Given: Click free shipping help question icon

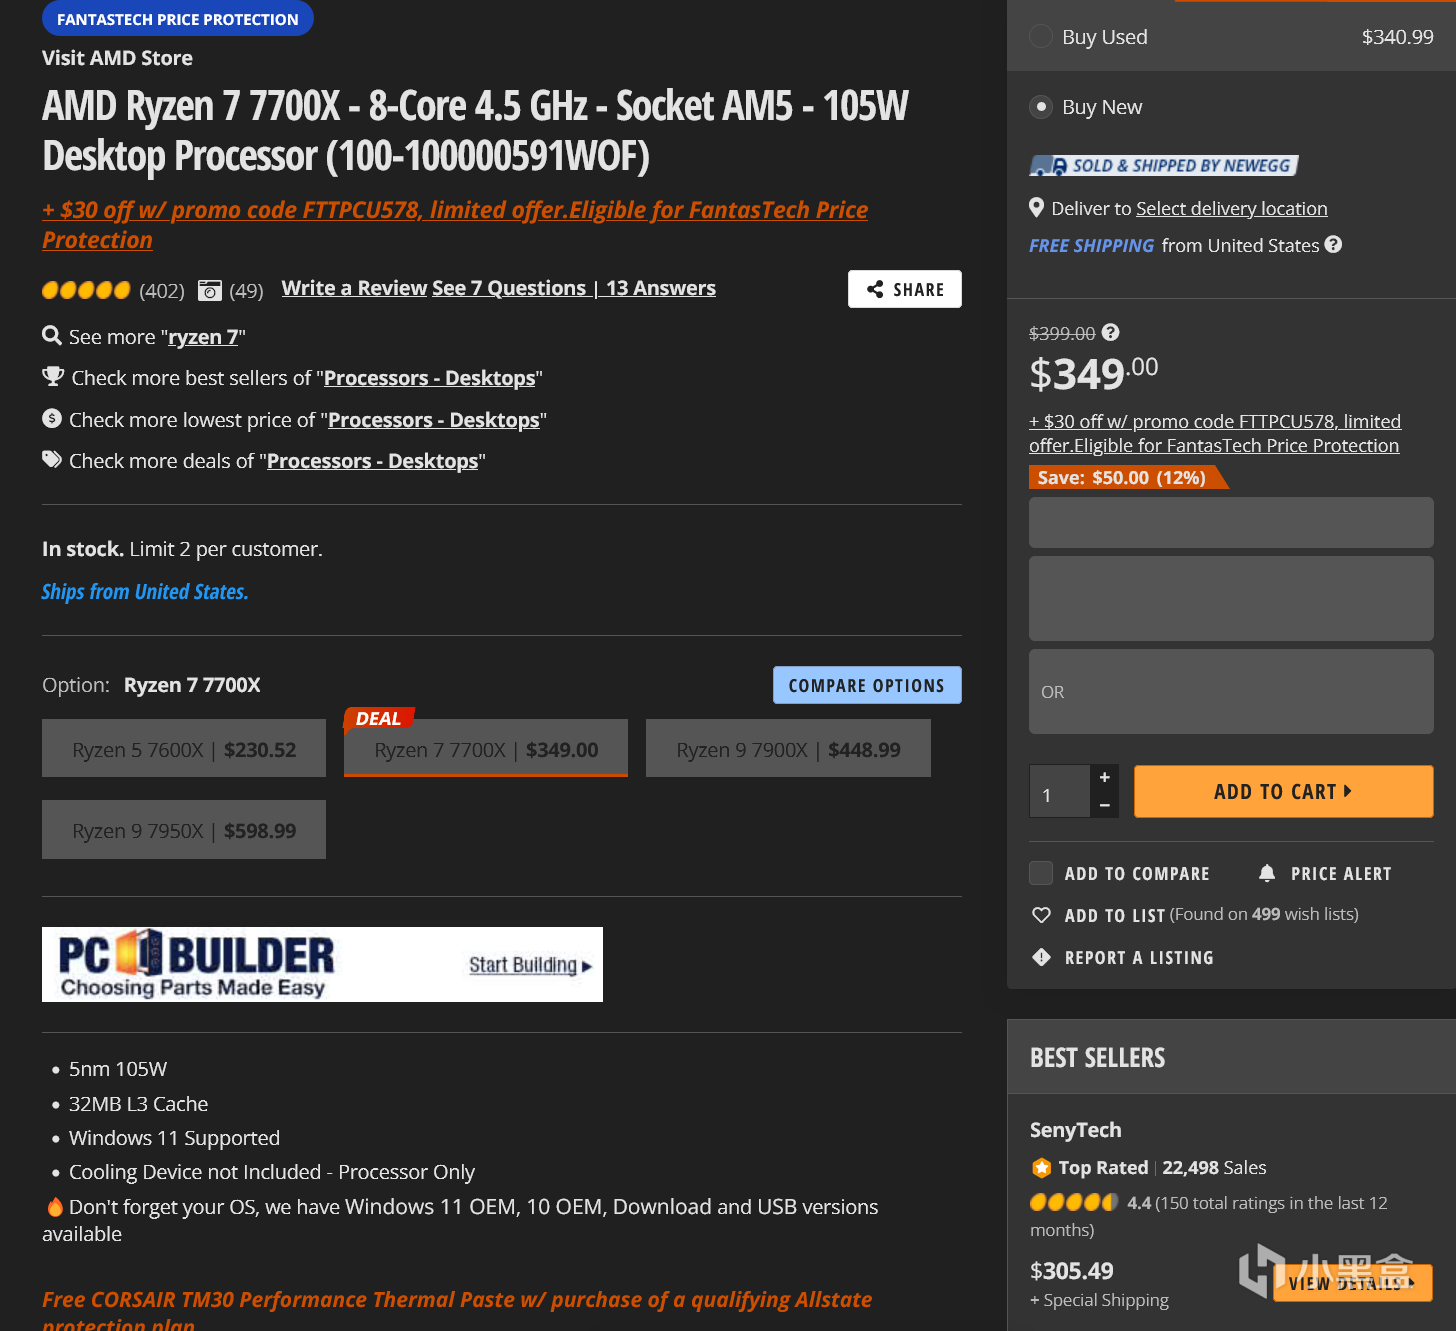Looking at the screenshot, I should pos(1333,244).
